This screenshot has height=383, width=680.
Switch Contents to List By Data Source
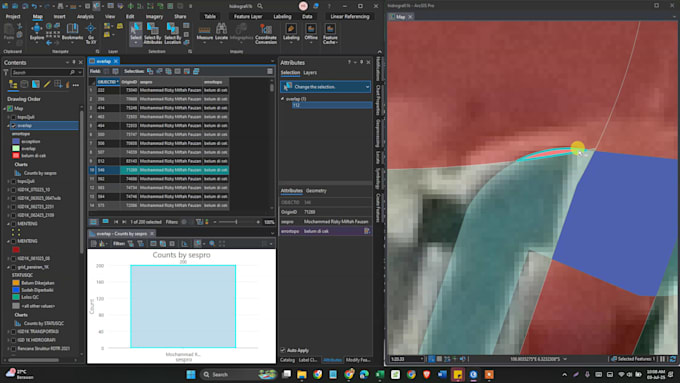[x=24, y=85]
